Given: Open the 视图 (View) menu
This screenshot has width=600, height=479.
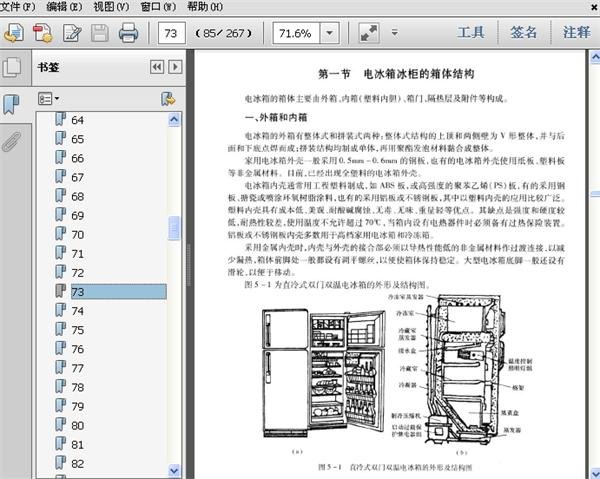Looking at the screenshot, I should point(110,7).
